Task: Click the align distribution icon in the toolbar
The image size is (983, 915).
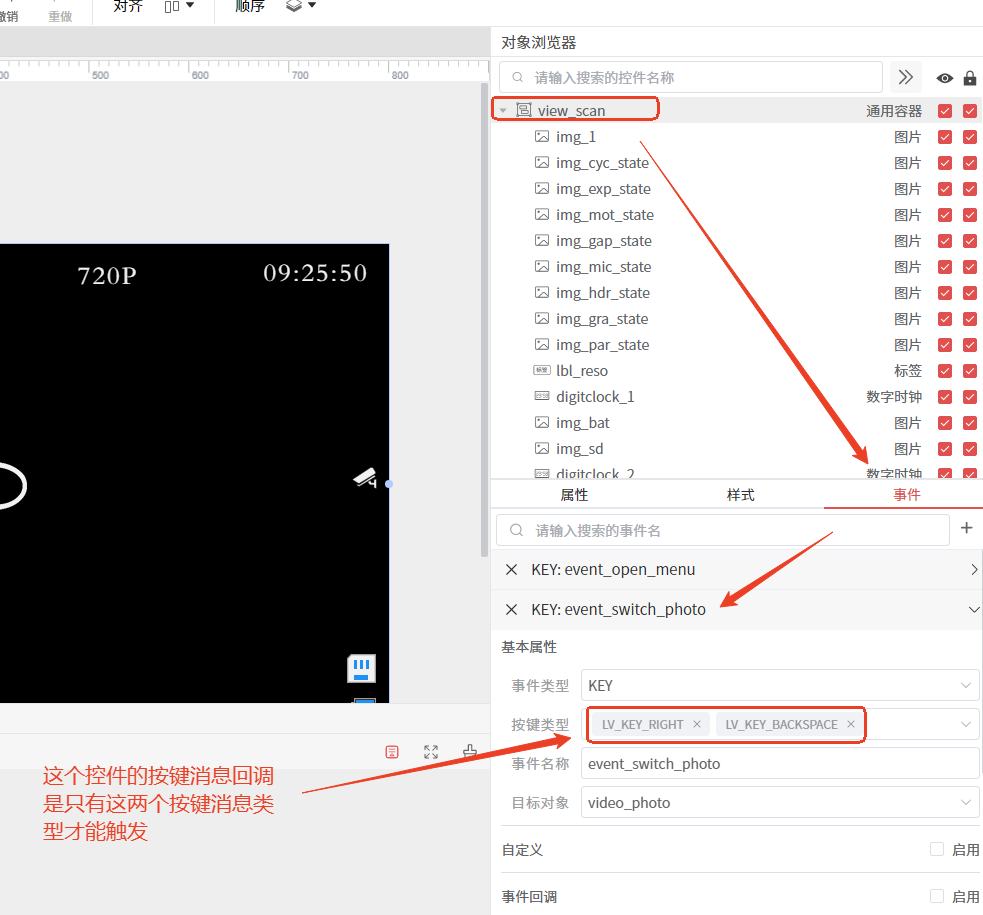Action: click(x=172, y=6)
